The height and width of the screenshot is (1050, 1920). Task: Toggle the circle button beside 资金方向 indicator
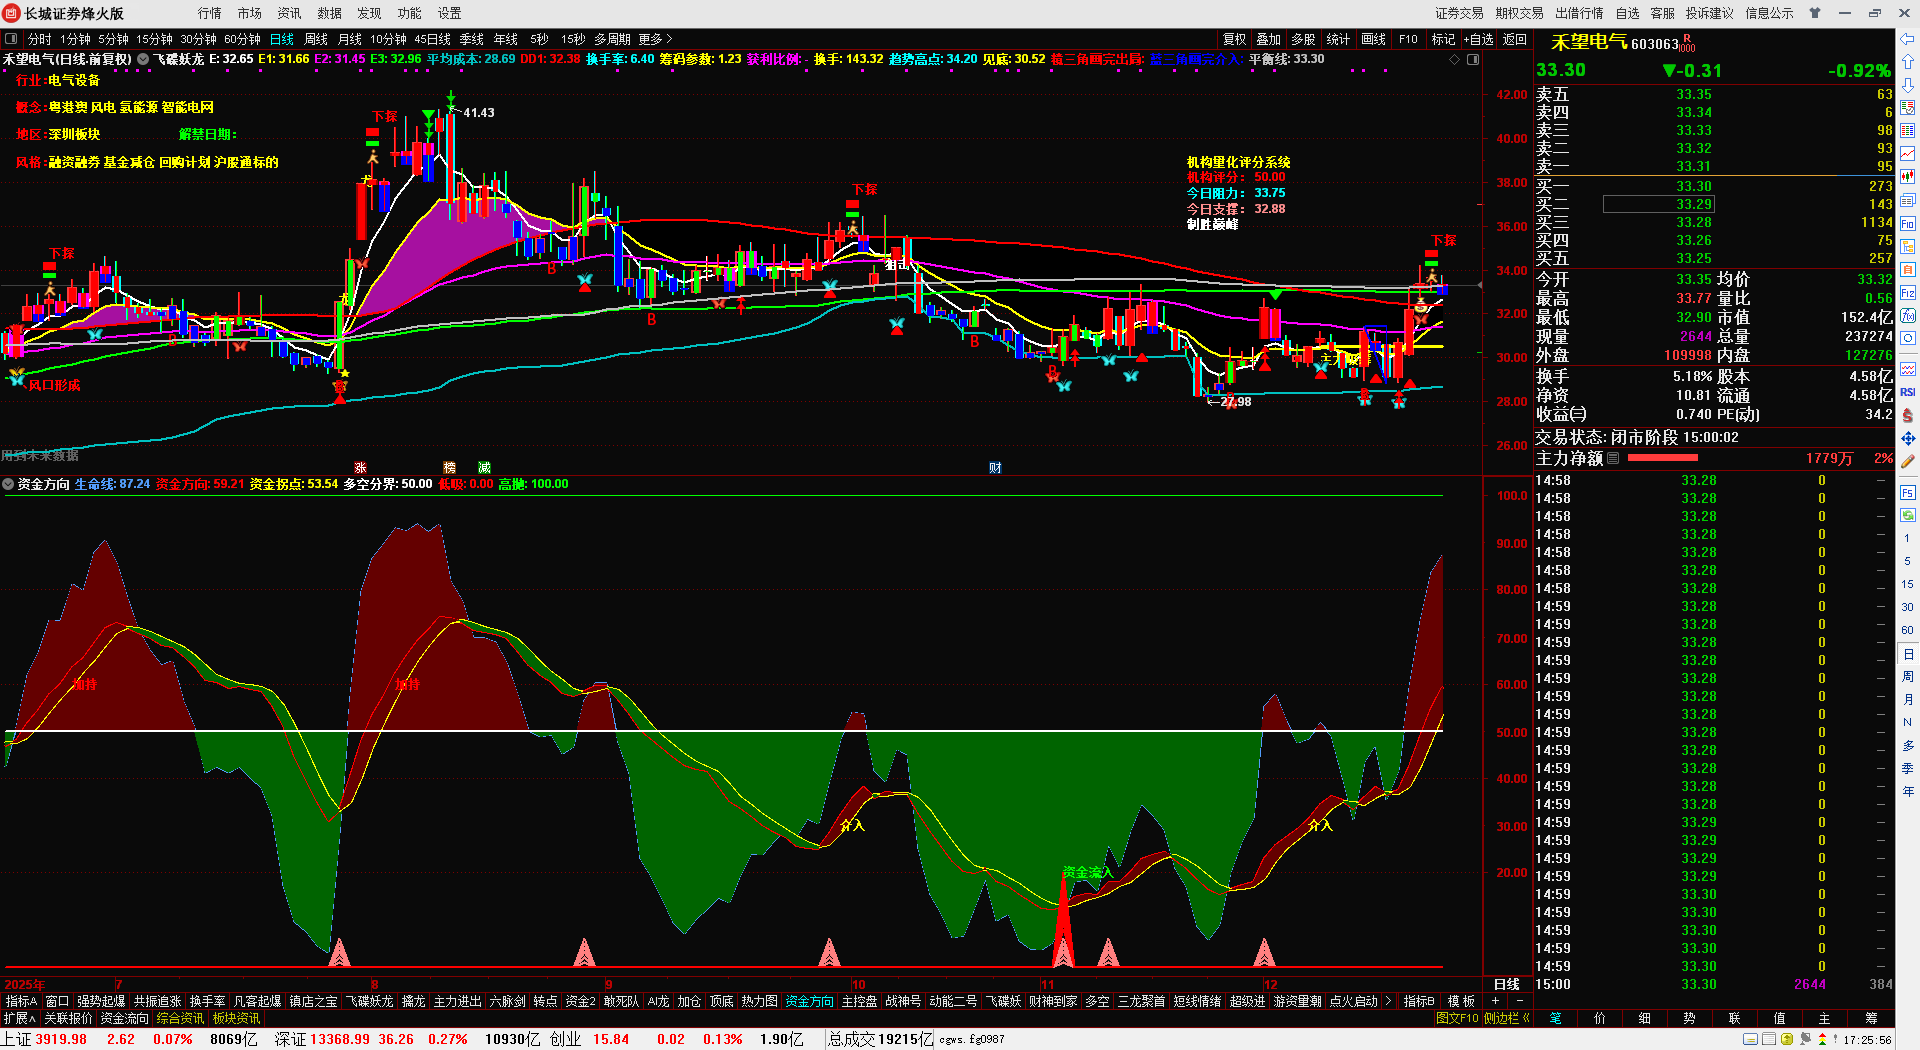(x=9, y=484)
